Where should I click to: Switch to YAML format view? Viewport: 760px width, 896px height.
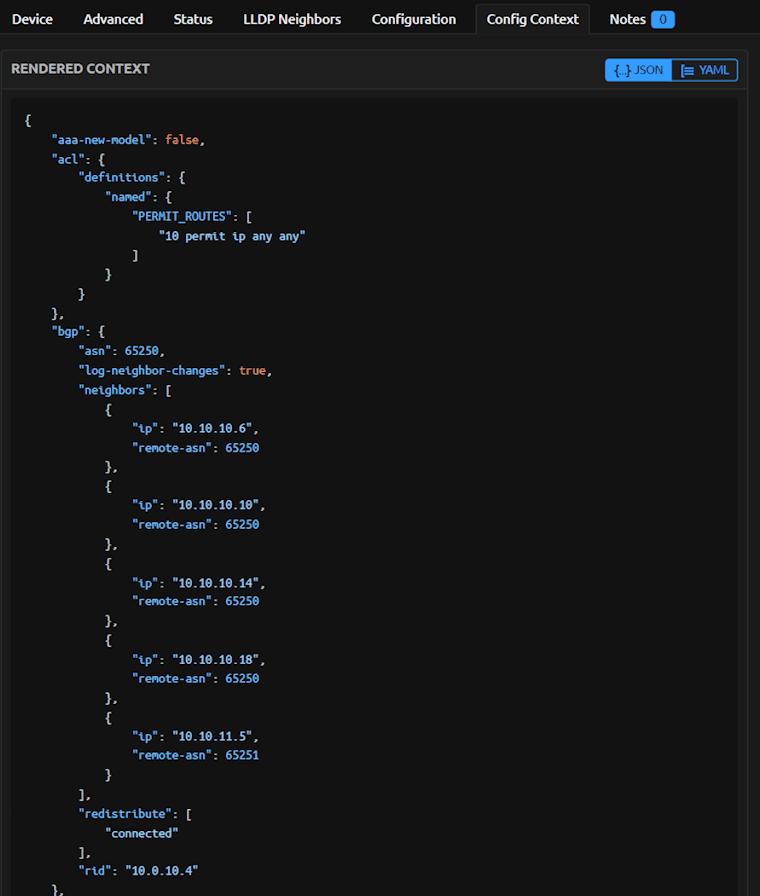[705, 70]
